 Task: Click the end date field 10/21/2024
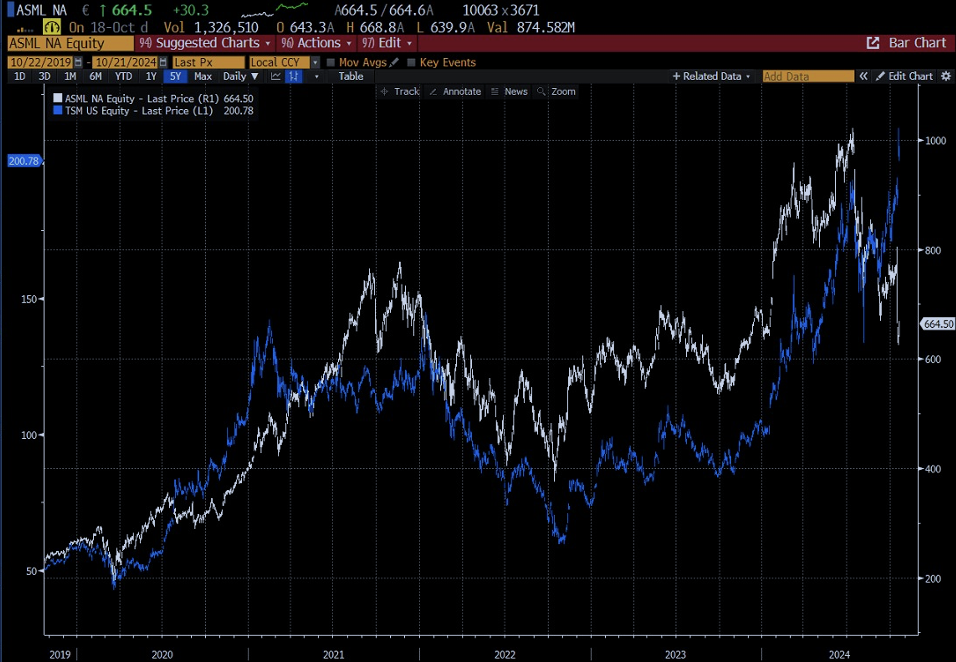(x=126, y=62)
